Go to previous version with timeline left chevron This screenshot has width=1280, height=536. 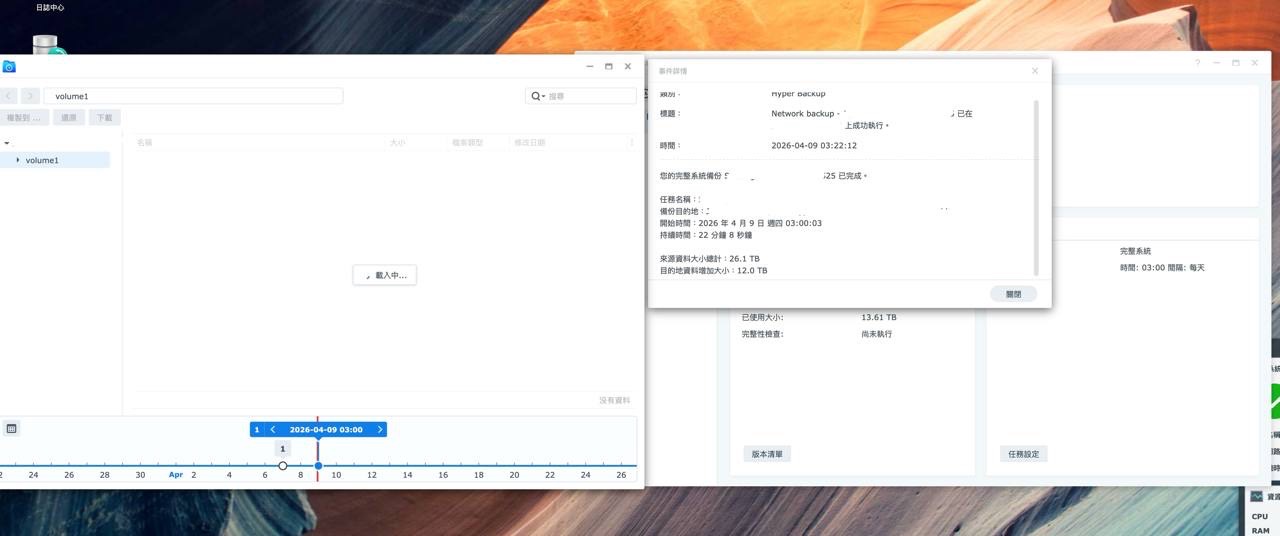coord(273,429)
